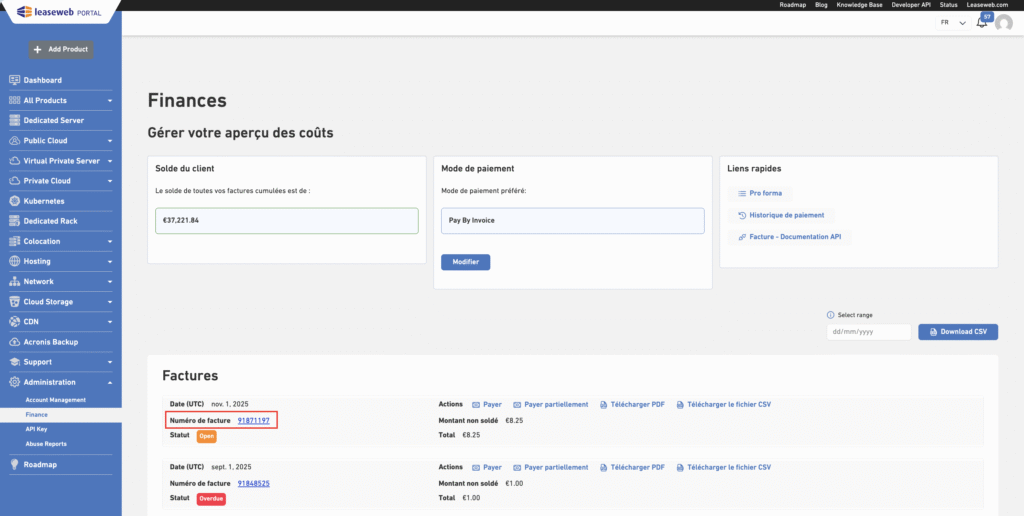Open Developer API in top bar
Image resolution: width=1024 pixels, height=516 pixels.
[x=911, y=5]
